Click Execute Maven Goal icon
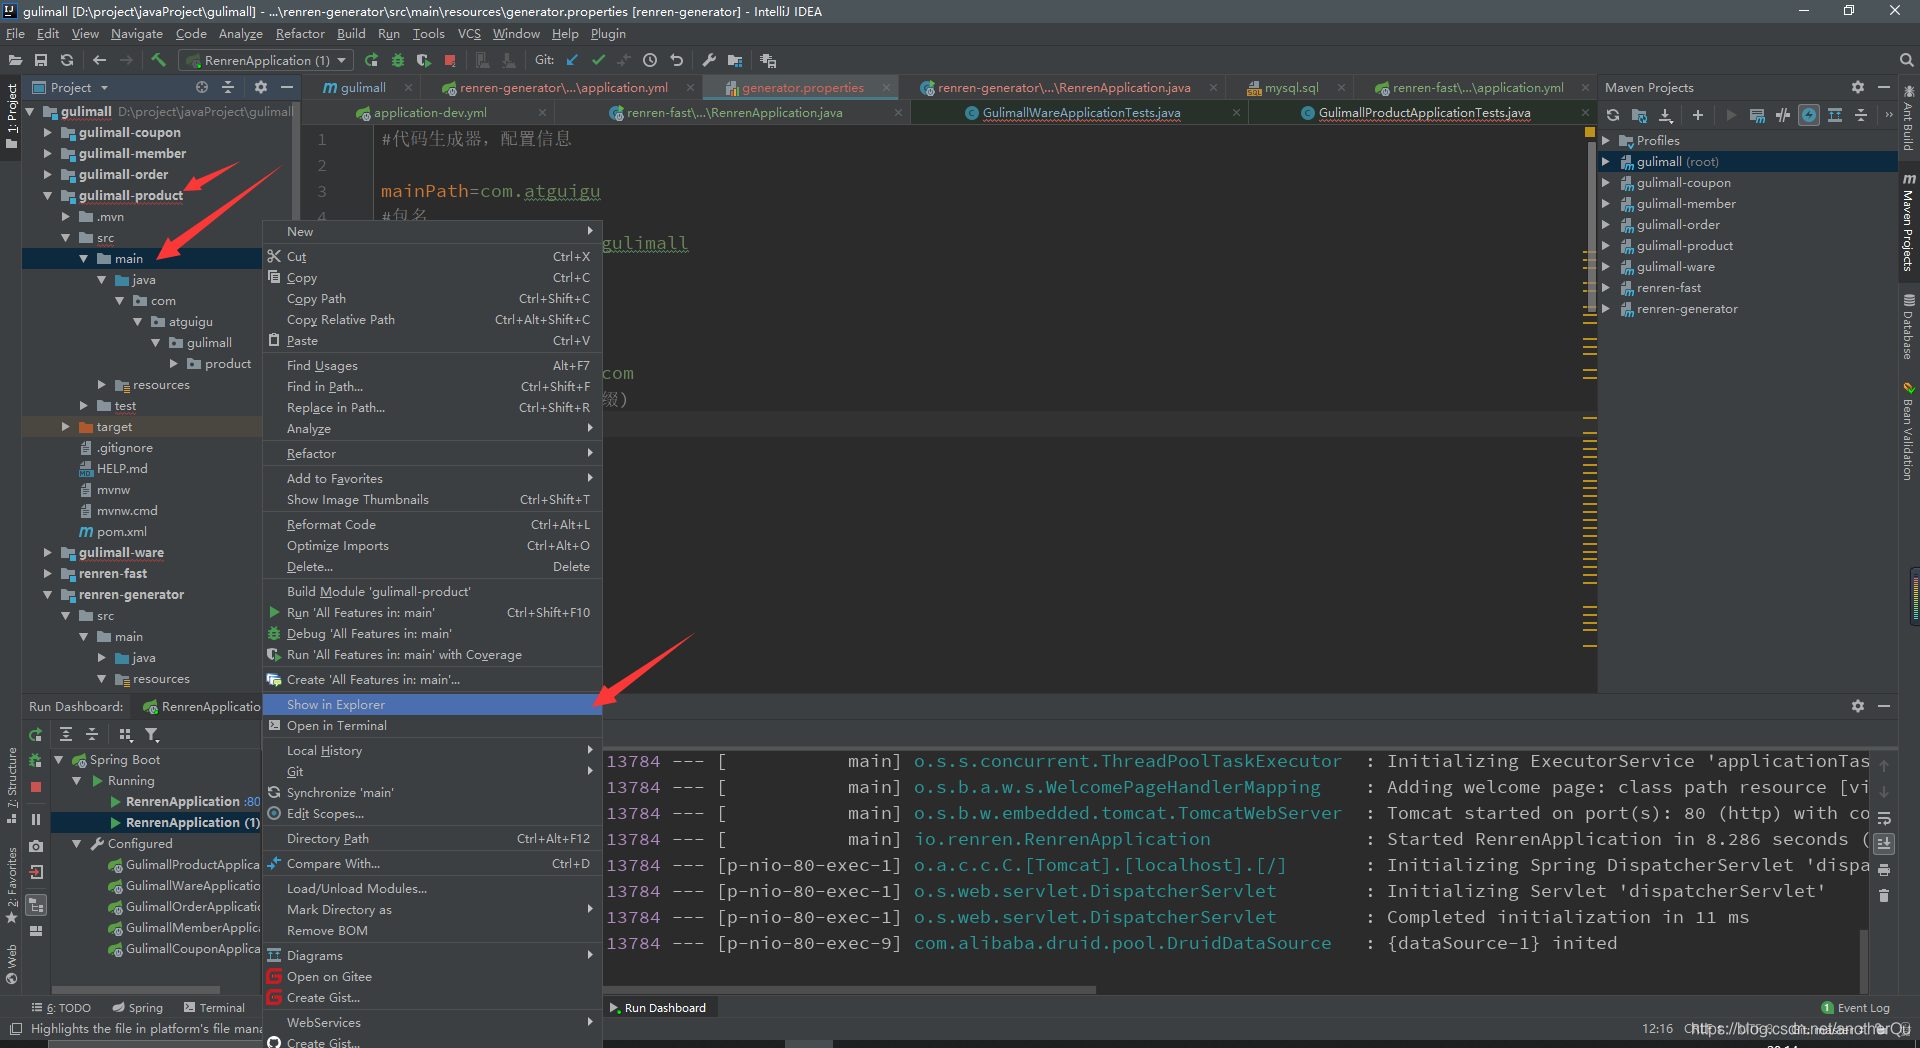This screenshot has width=1920, height=1048. (x=1757, y=115)
